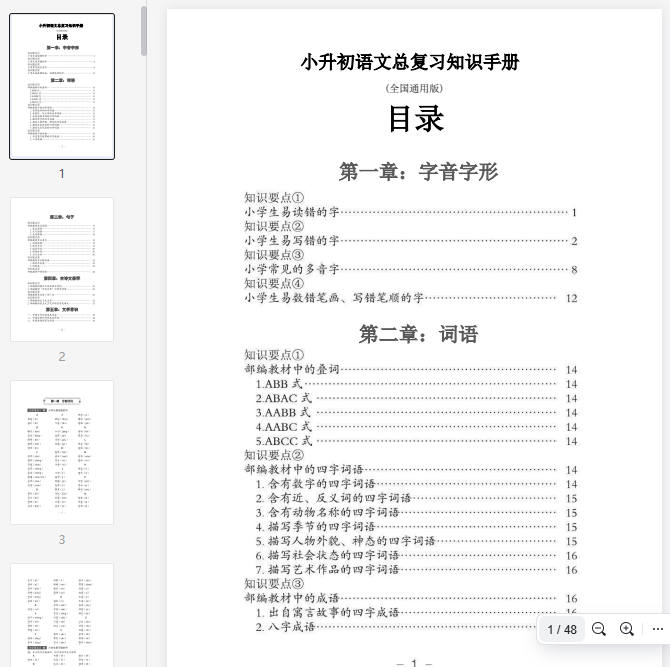Click the '第一章：字音字形' heading
Screen dimensions: 670x667
[418, 171]
